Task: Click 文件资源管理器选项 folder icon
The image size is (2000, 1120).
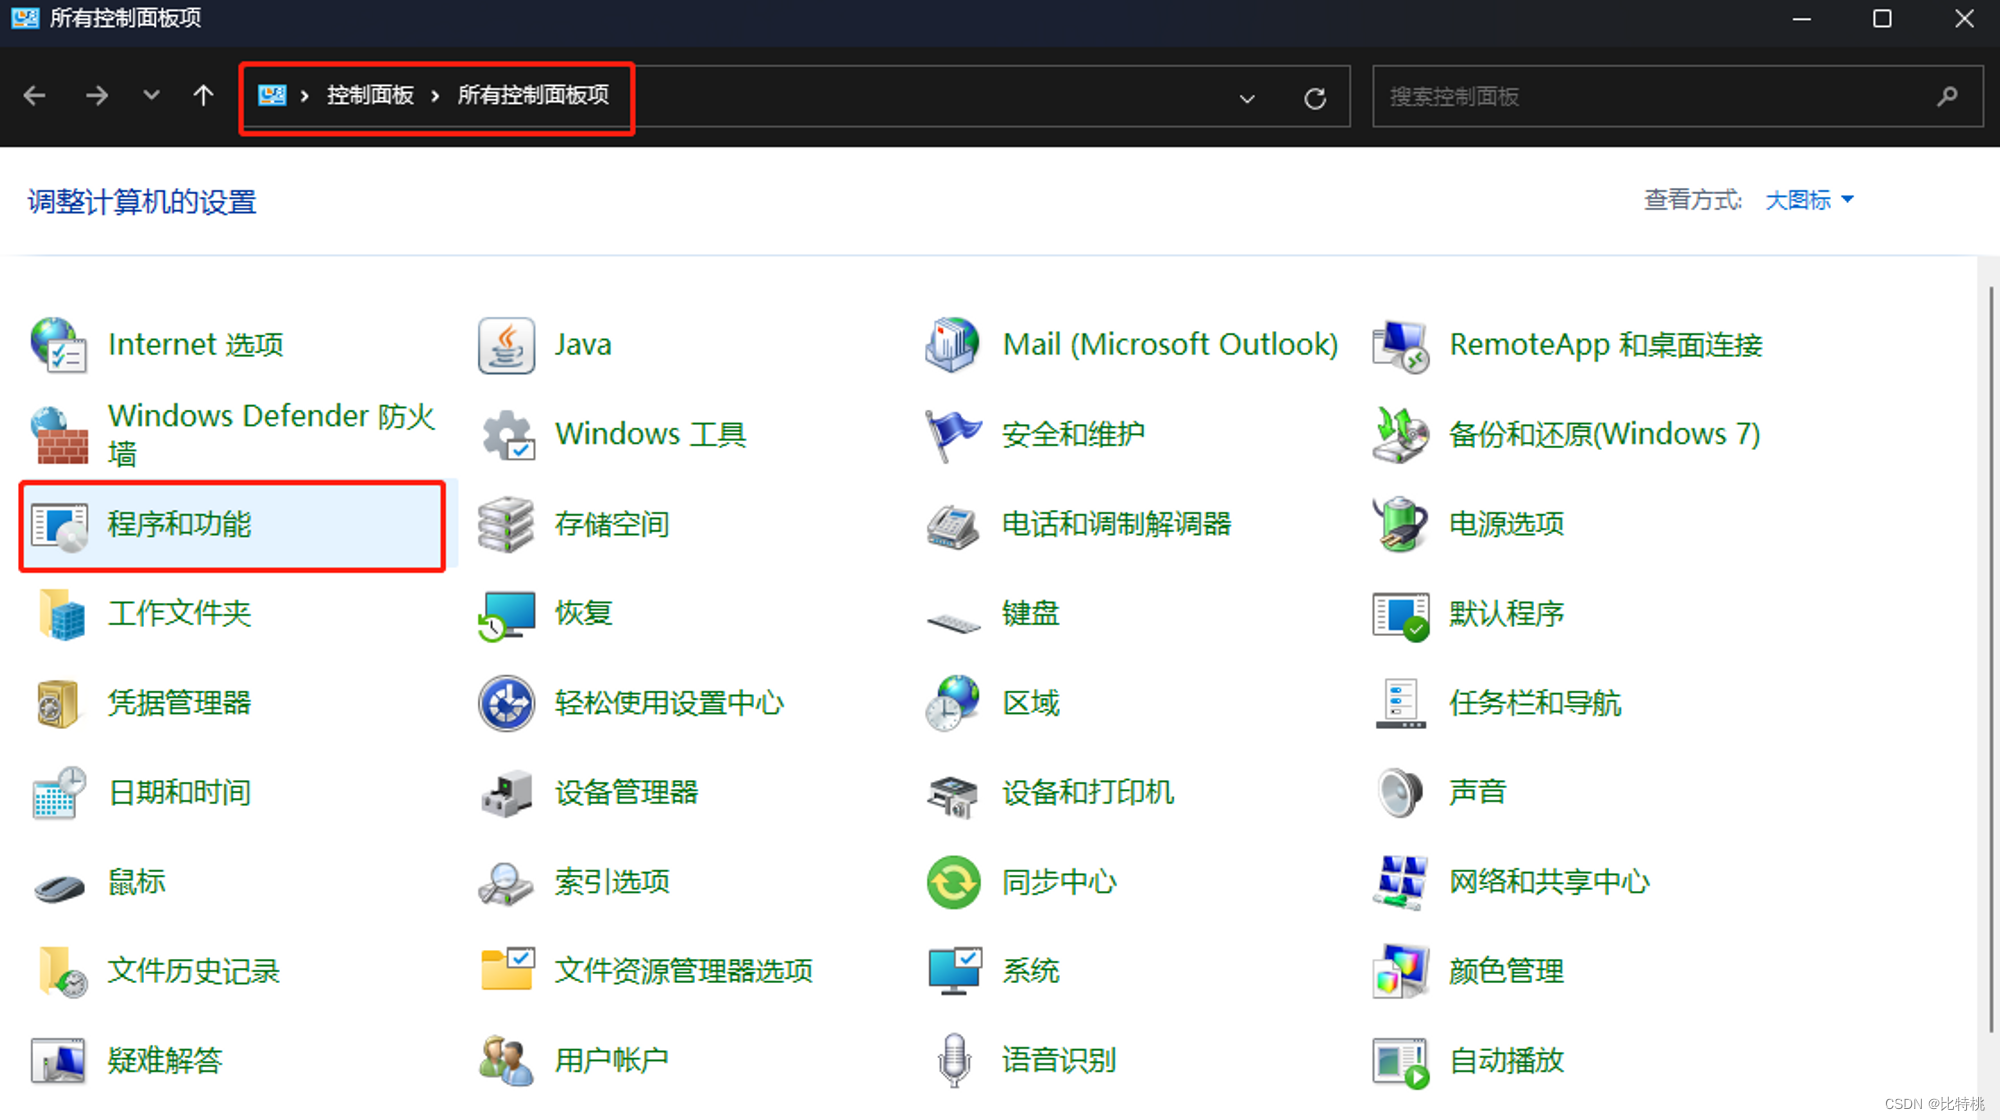Action: [506, 969]
